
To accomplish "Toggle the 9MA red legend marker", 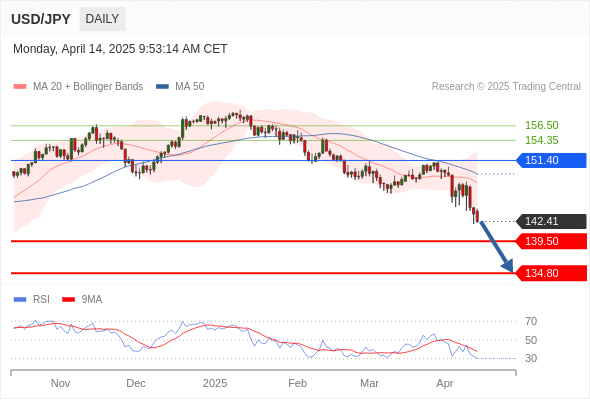I will (x=68, y=300).
